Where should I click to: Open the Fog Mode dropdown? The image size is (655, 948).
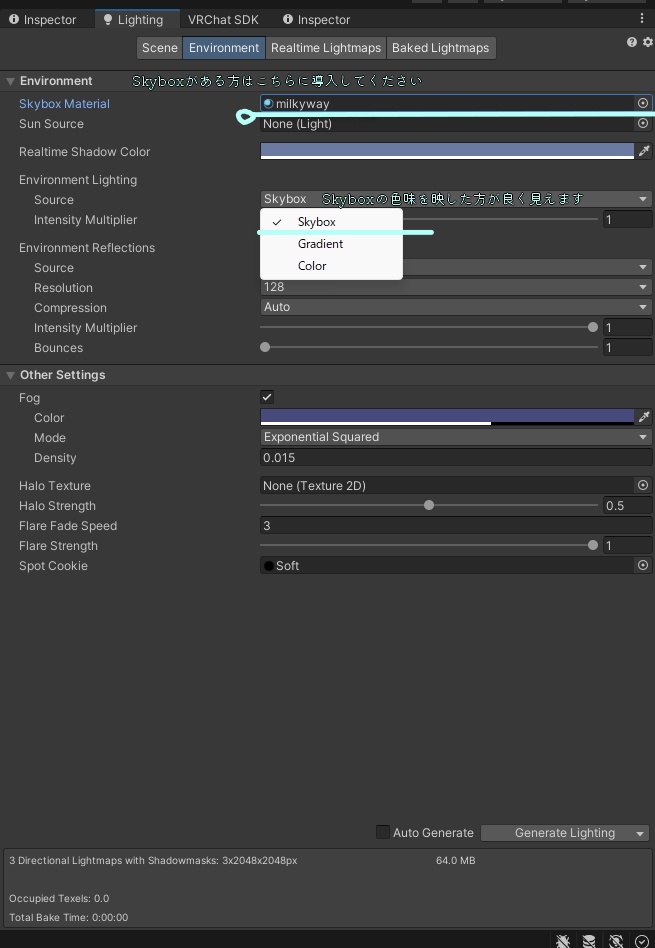click(x=455, y=437)
